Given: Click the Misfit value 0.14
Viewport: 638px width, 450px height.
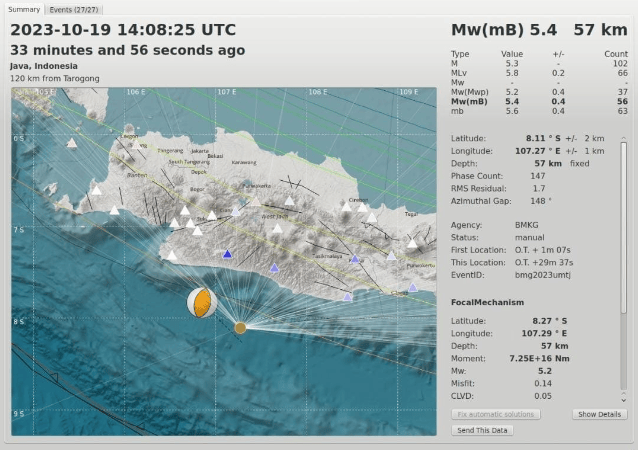Looking at the screenshot, I should pos(543,383).
